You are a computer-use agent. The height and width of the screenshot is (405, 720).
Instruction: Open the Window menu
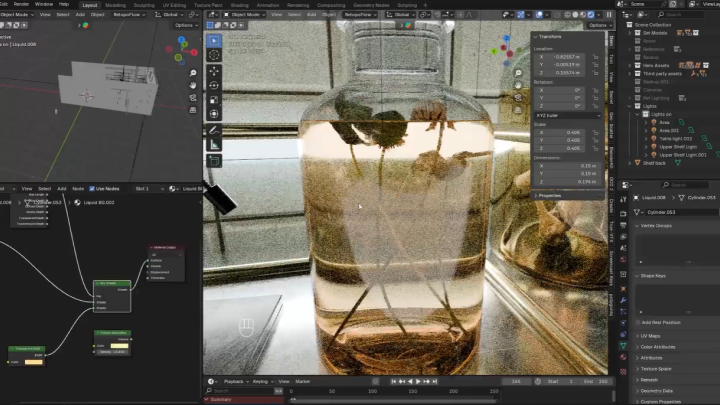[x=44, y=4]
